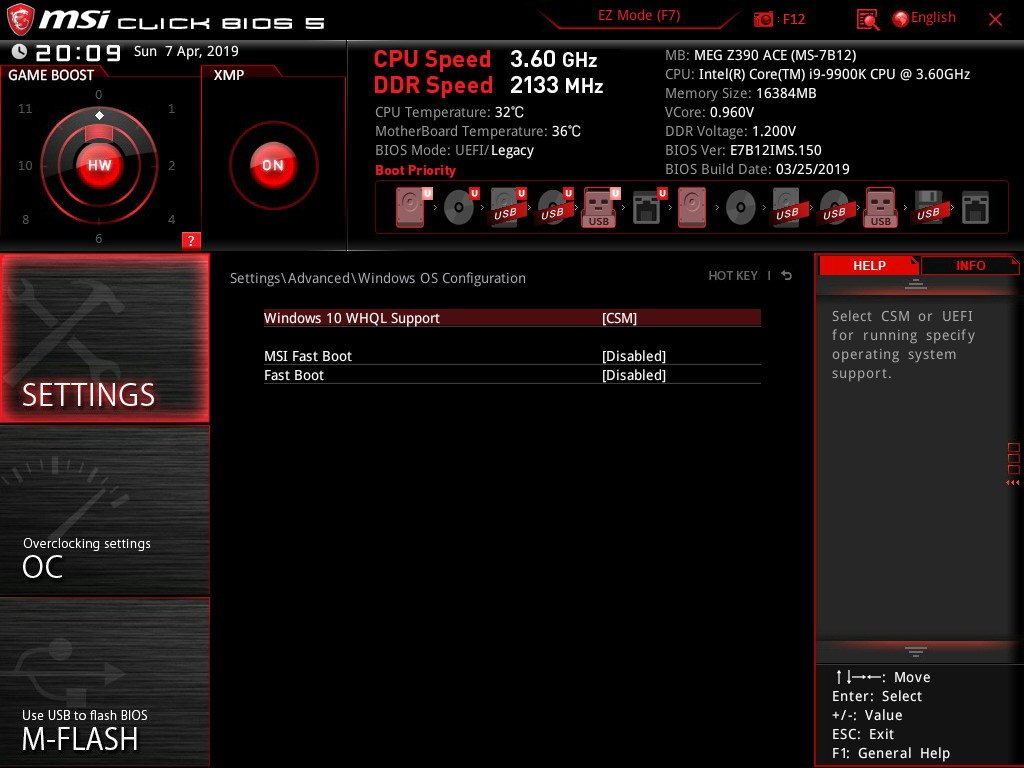
Task: Select the UEFI hard disk boot device icon
Action: [413, 207]
